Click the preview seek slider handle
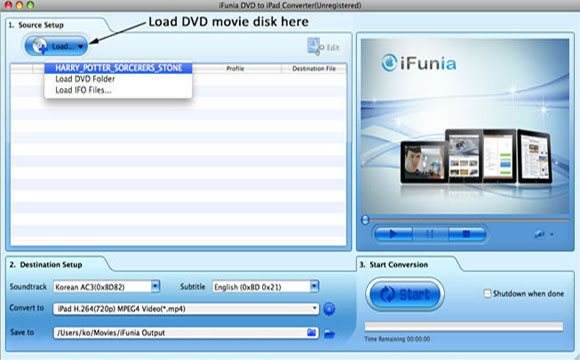Image resolution: width=580 pixels, height=360 pixels. coord(365,220)
